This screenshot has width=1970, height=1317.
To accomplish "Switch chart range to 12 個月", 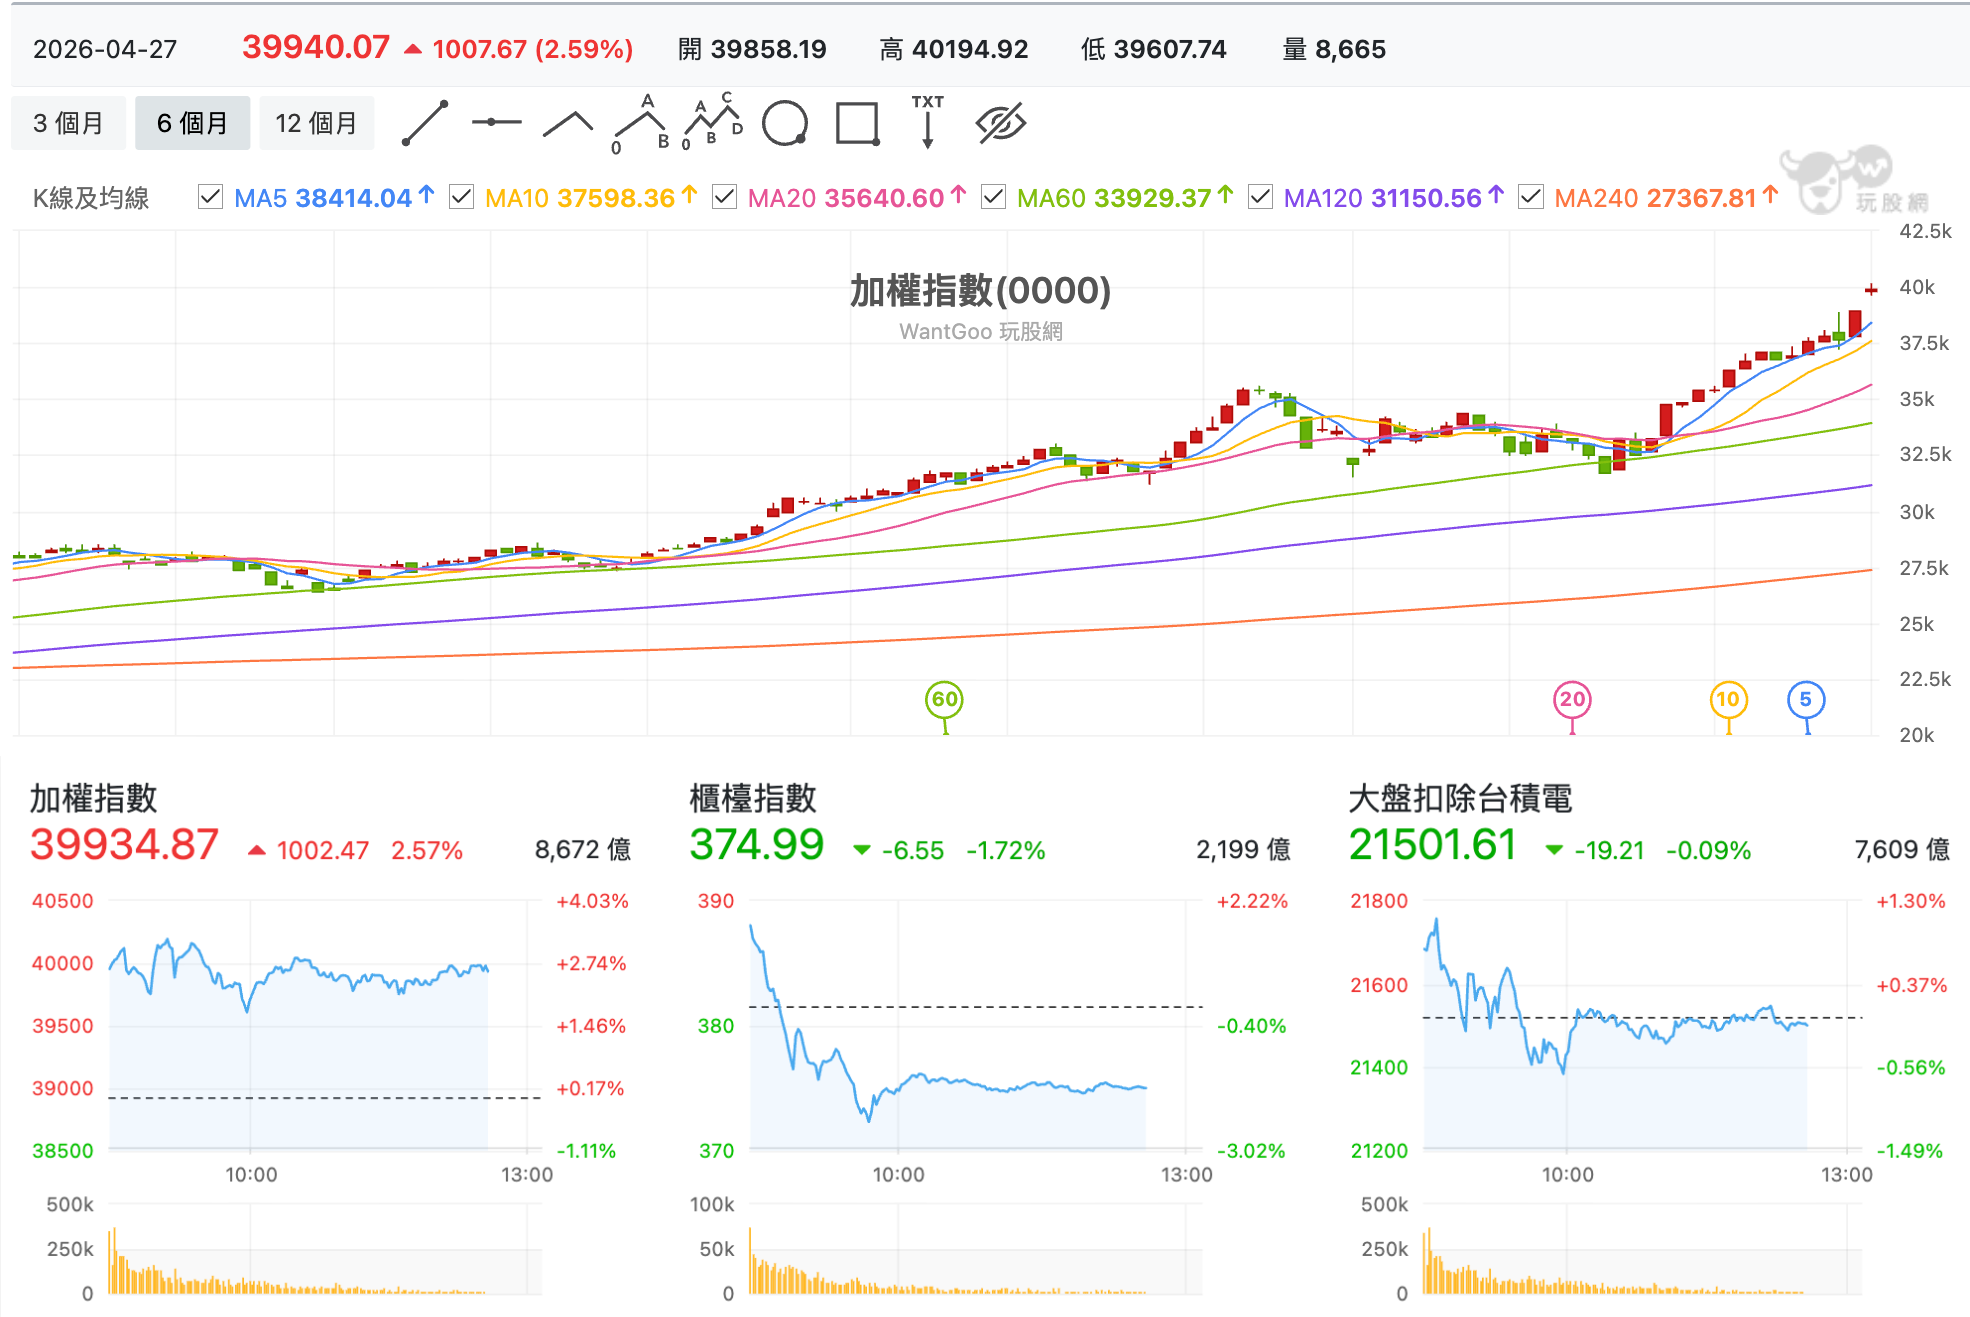I will pos(317,123).
